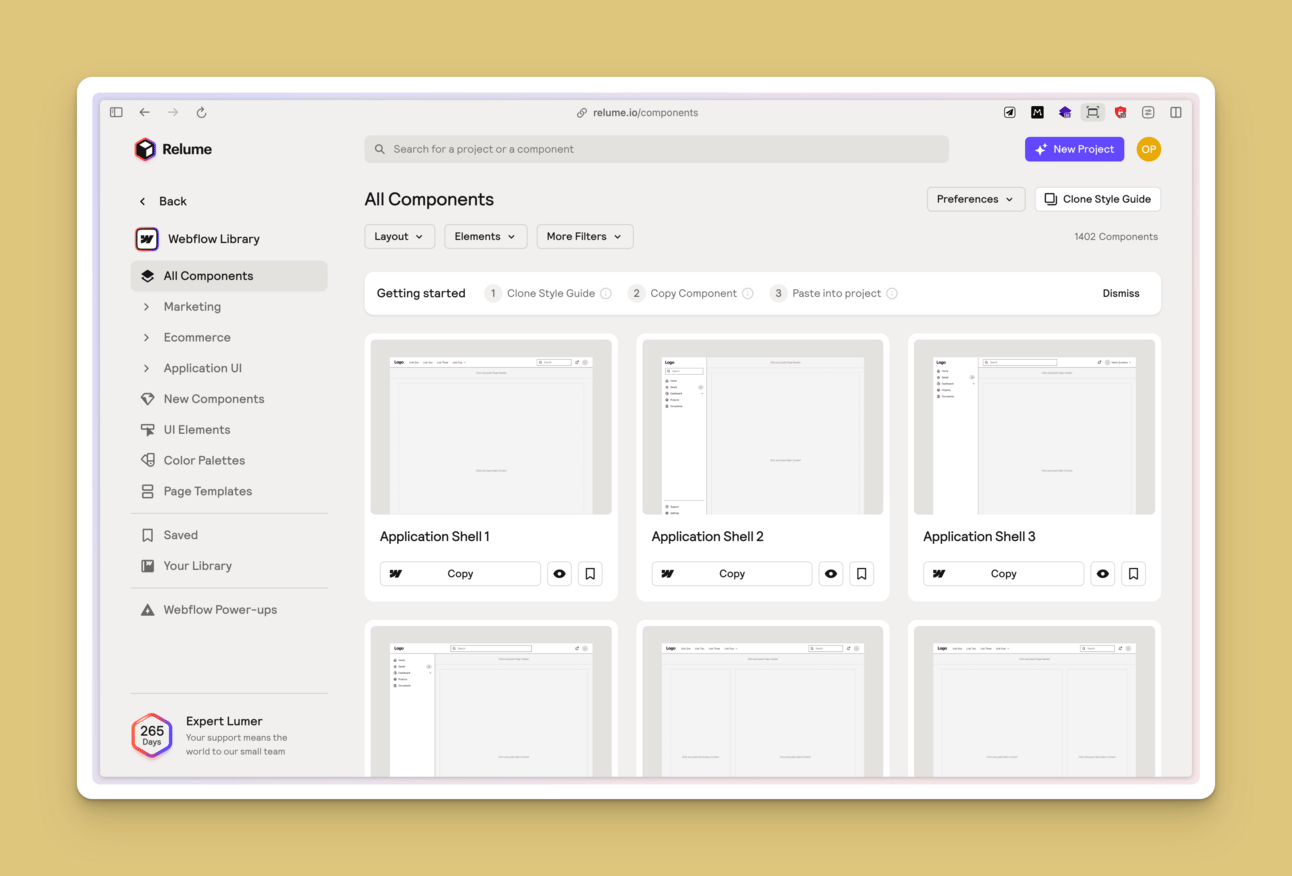The width and height of the screenshot is (1292, 876).
Task: Click the info icon beside Clone Style Guide step
Action: pos(606,293)
